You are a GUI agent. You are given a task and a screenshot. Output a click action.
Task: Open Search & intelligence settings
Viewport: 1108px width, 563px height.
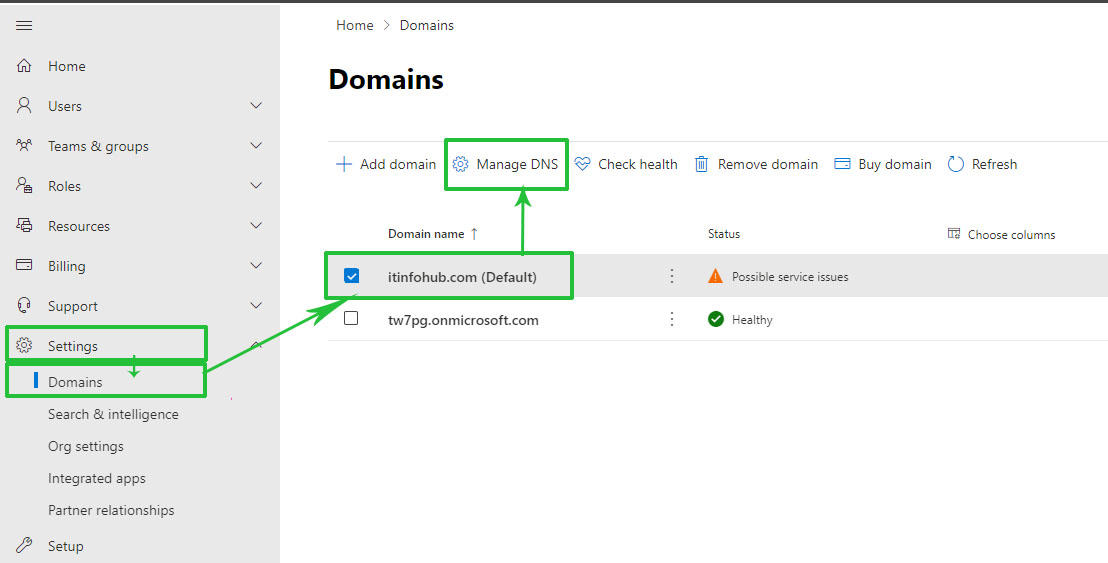pyautogui.click(x=113, y=414)
